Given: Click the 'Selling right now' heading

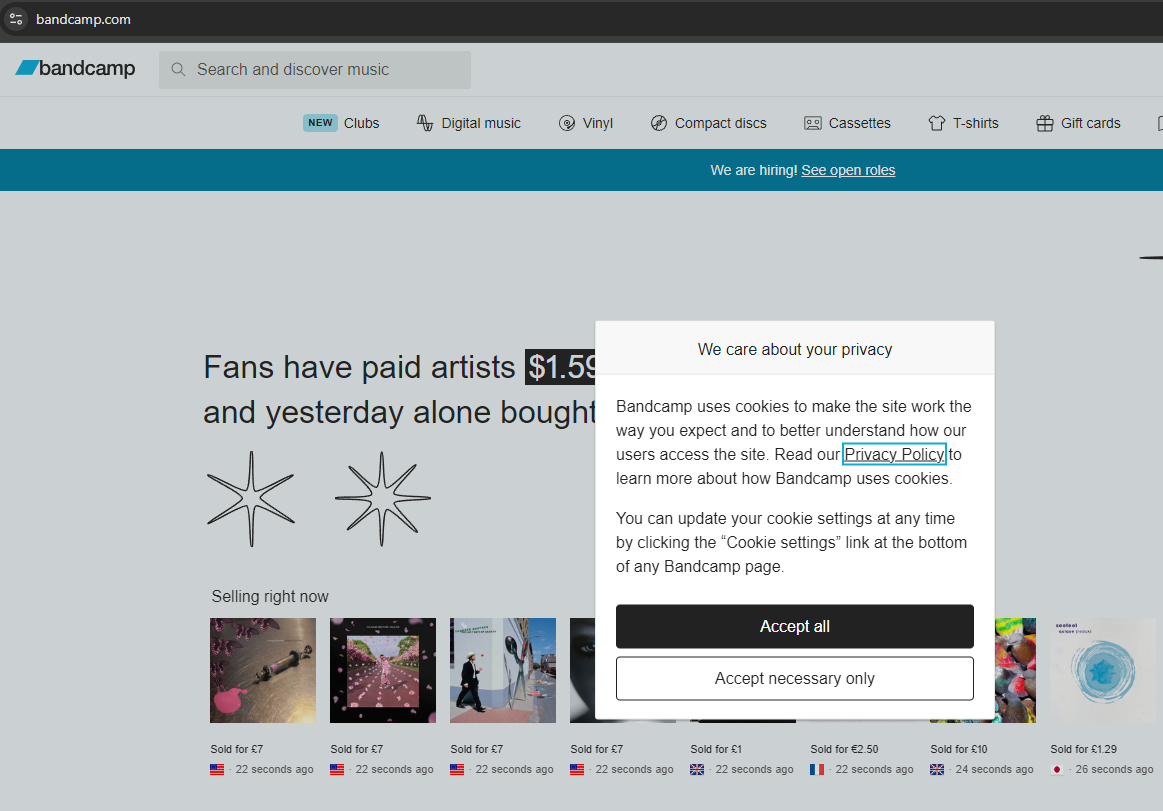Looking at the screenshot, I should [270, 597].
